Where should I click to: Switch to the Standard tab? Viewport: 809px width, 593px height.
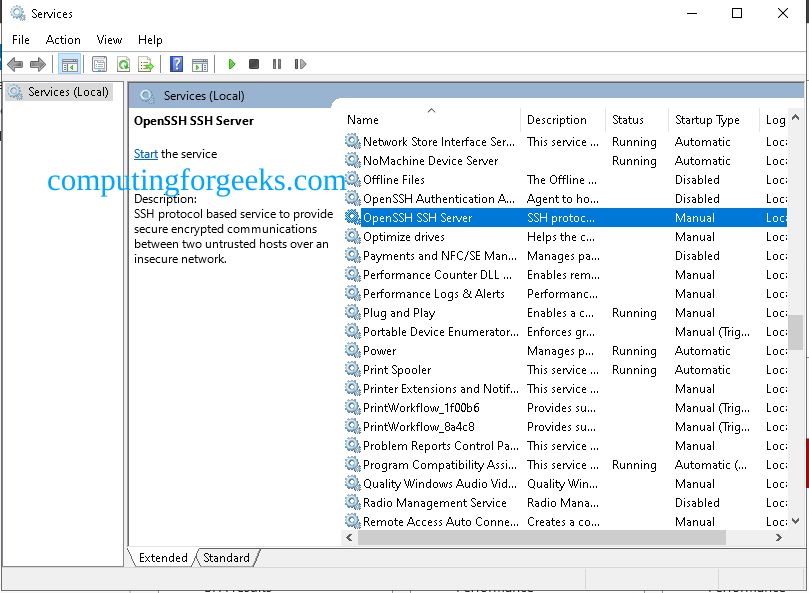[x=227, y=557]
